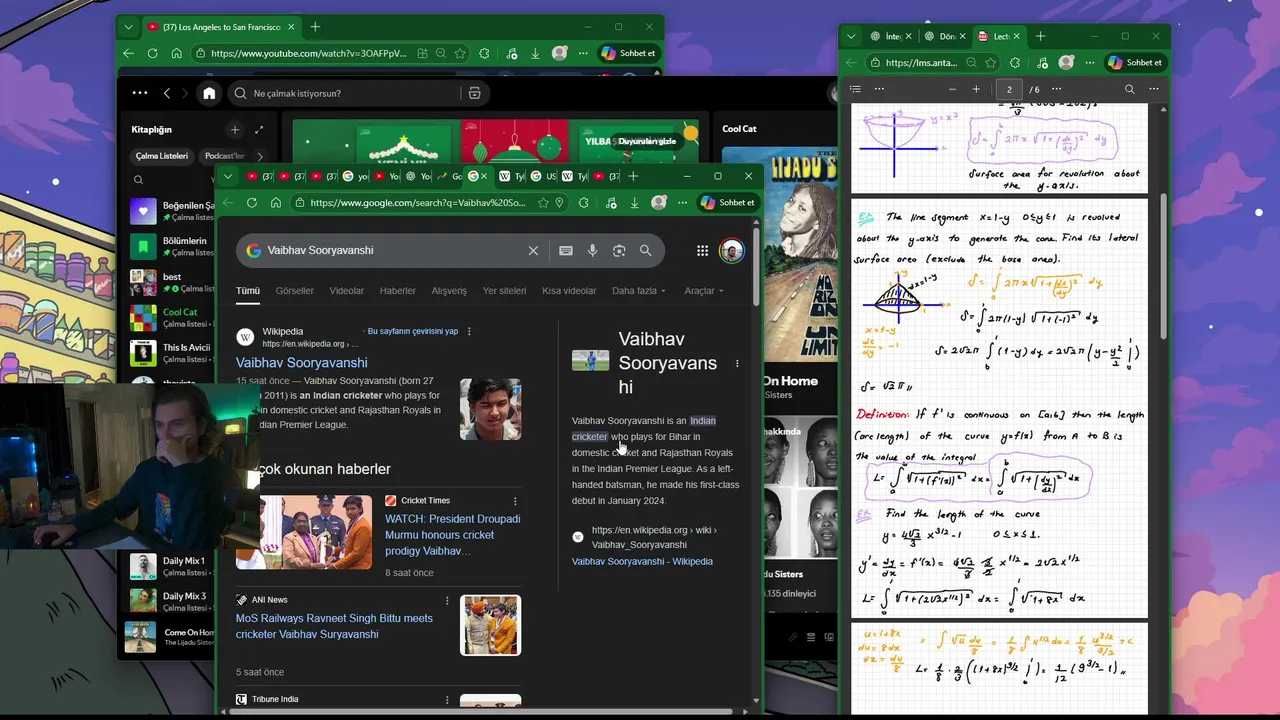Zoom out the PDF with minus
Screen dimensions: 1280x720
tap(952, 89)
